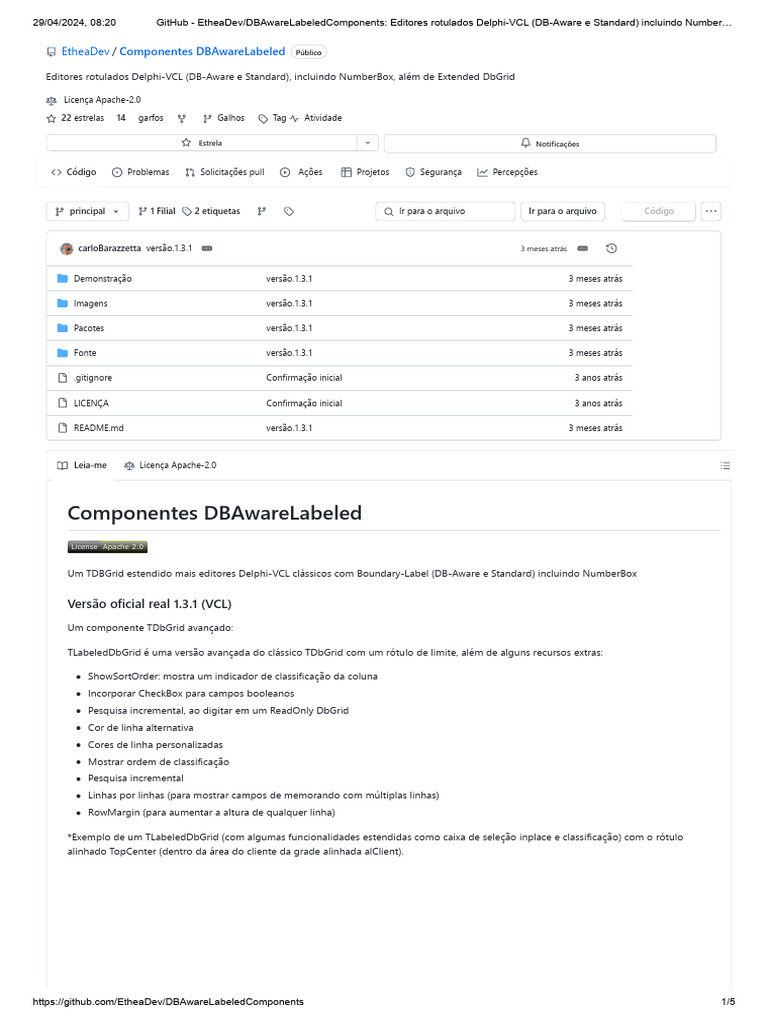The width and height of the screenshot is (768, 1024).
Task: Open the Fonte folder
Action: 85,353
